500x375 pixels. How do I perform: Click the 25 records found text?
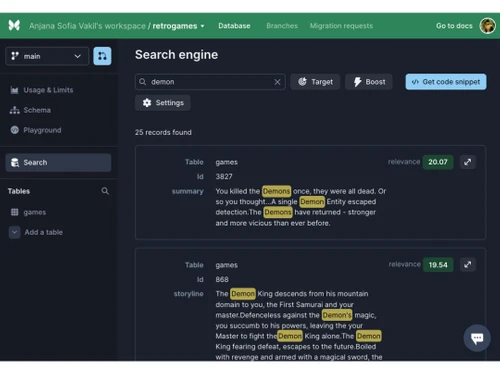[163, 132]
